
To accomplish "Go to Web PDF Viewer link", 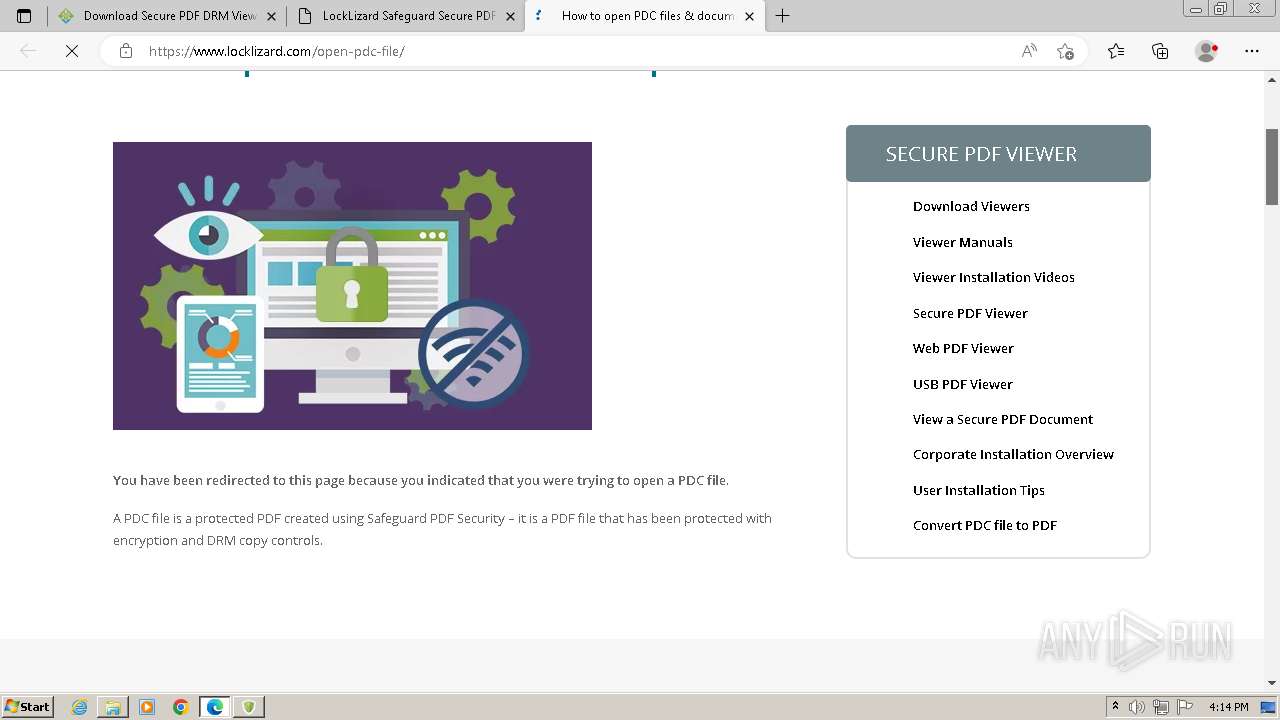I will point(963,348).
